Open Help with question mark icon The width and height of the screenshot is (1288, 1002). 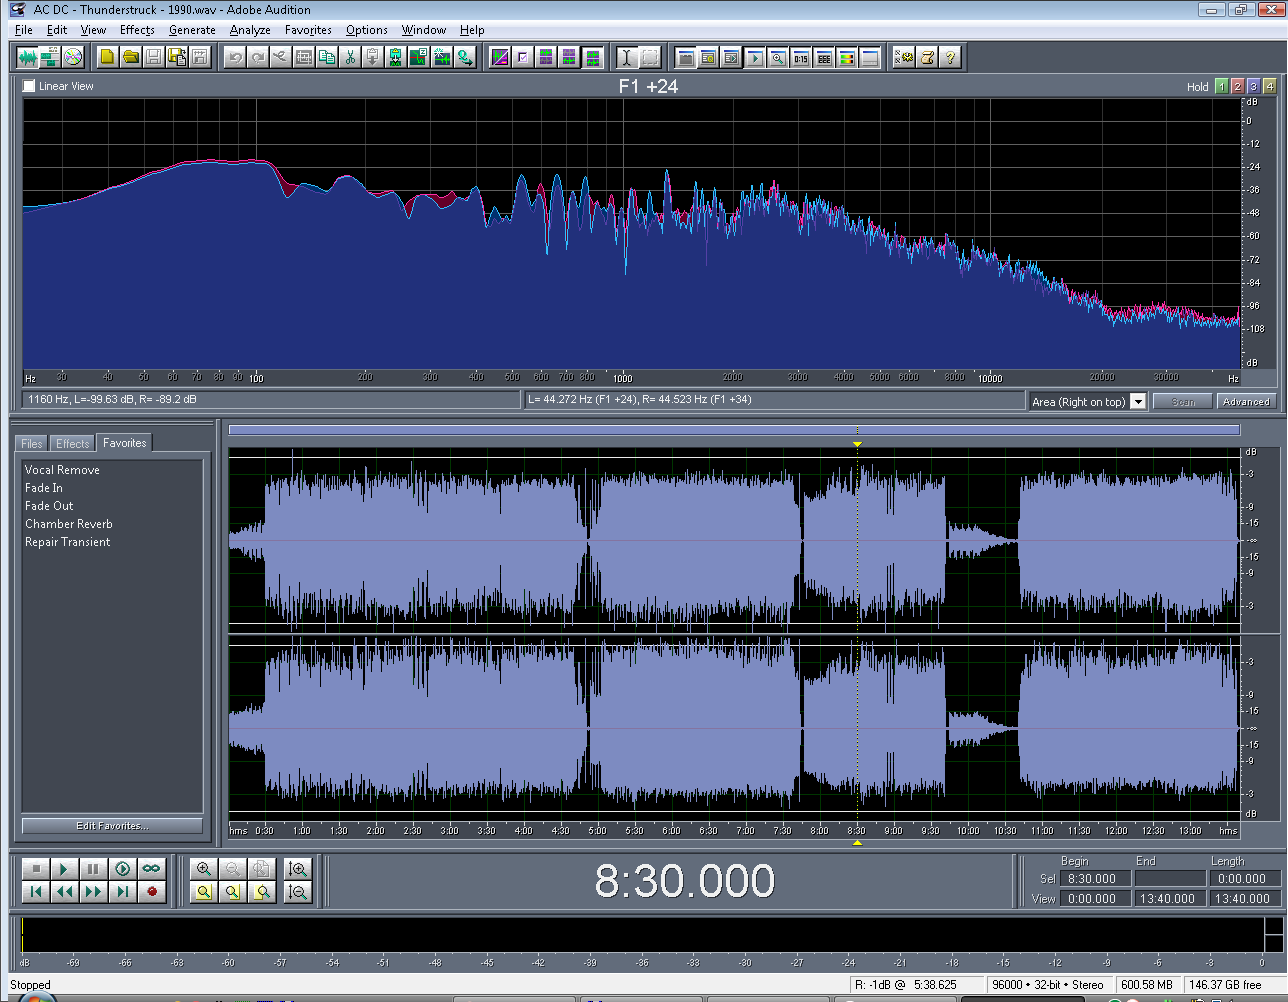(x=950, y=57)
